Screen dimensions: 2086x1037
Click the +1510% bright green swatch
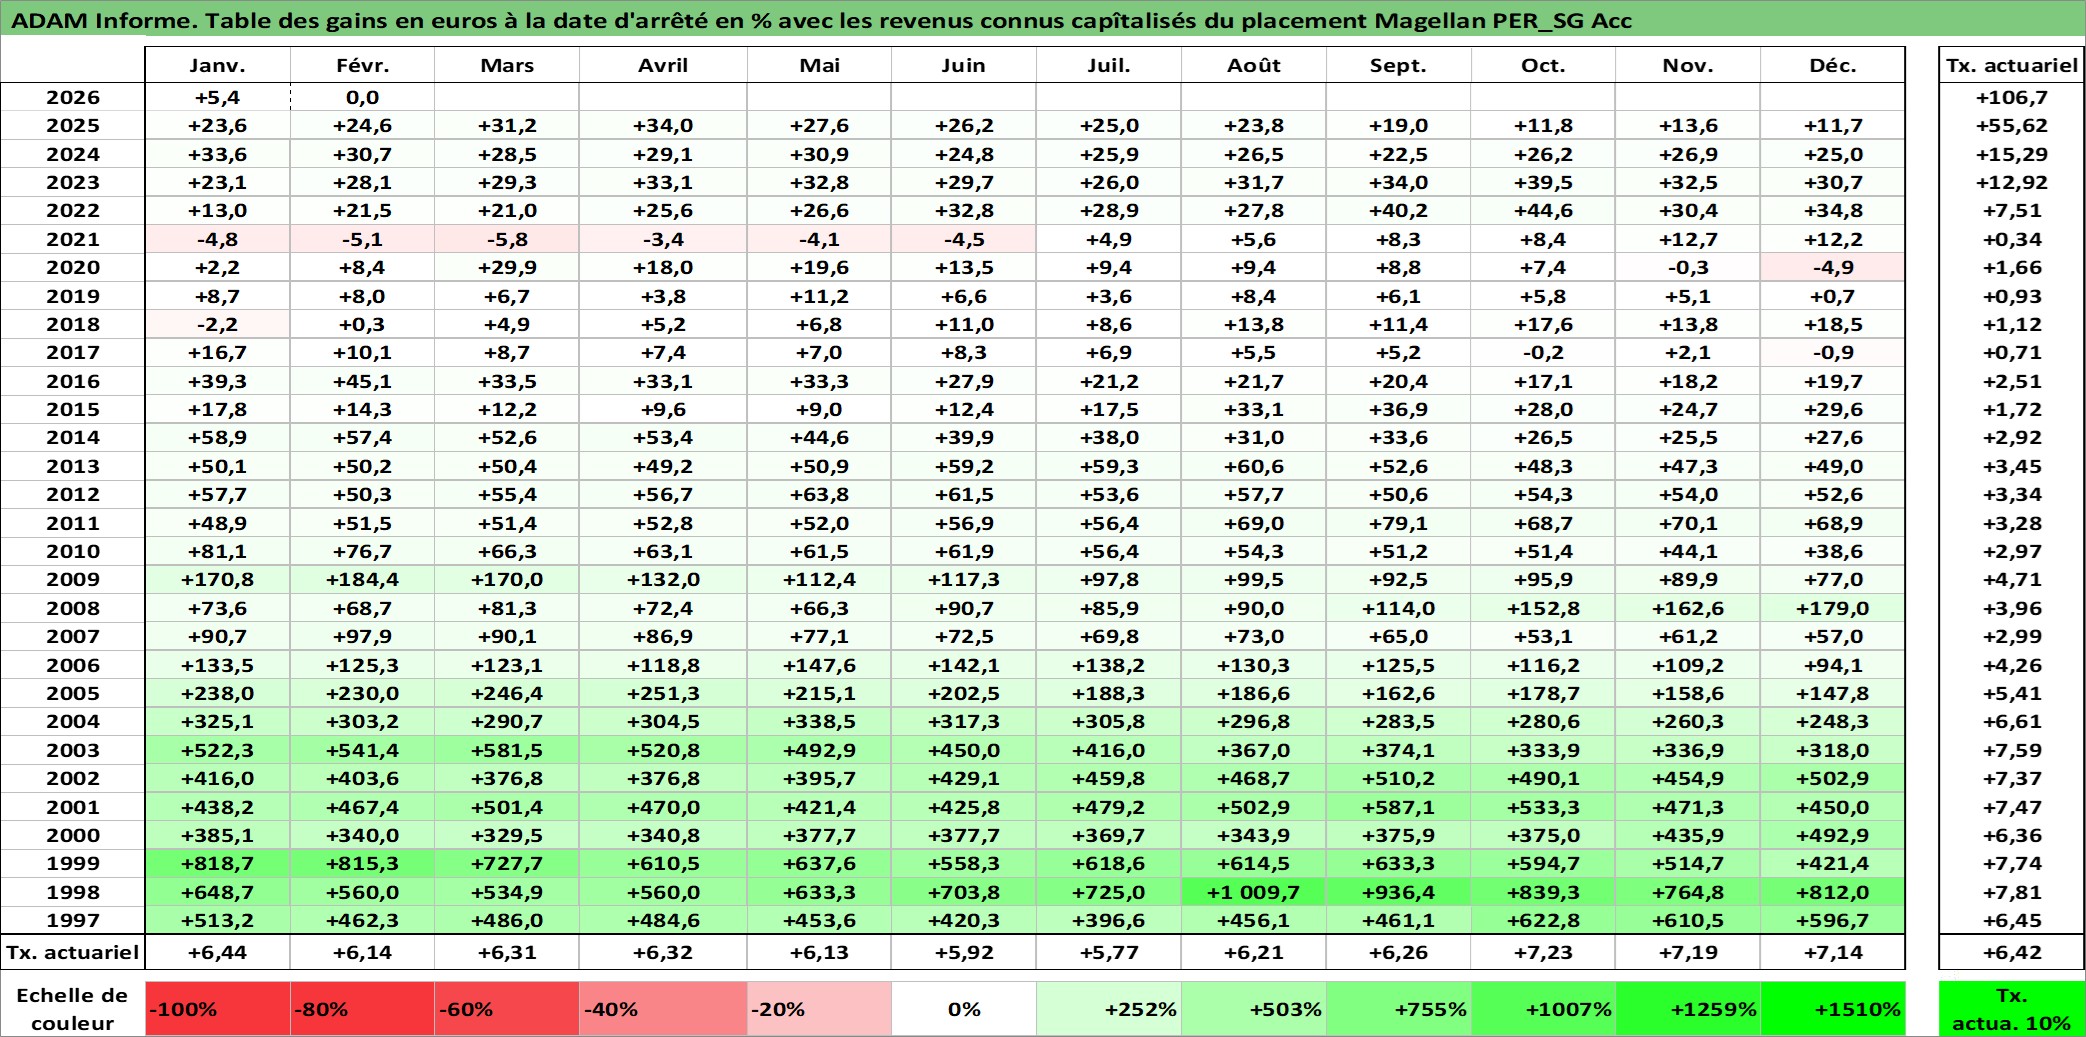coord(1833,1009)
